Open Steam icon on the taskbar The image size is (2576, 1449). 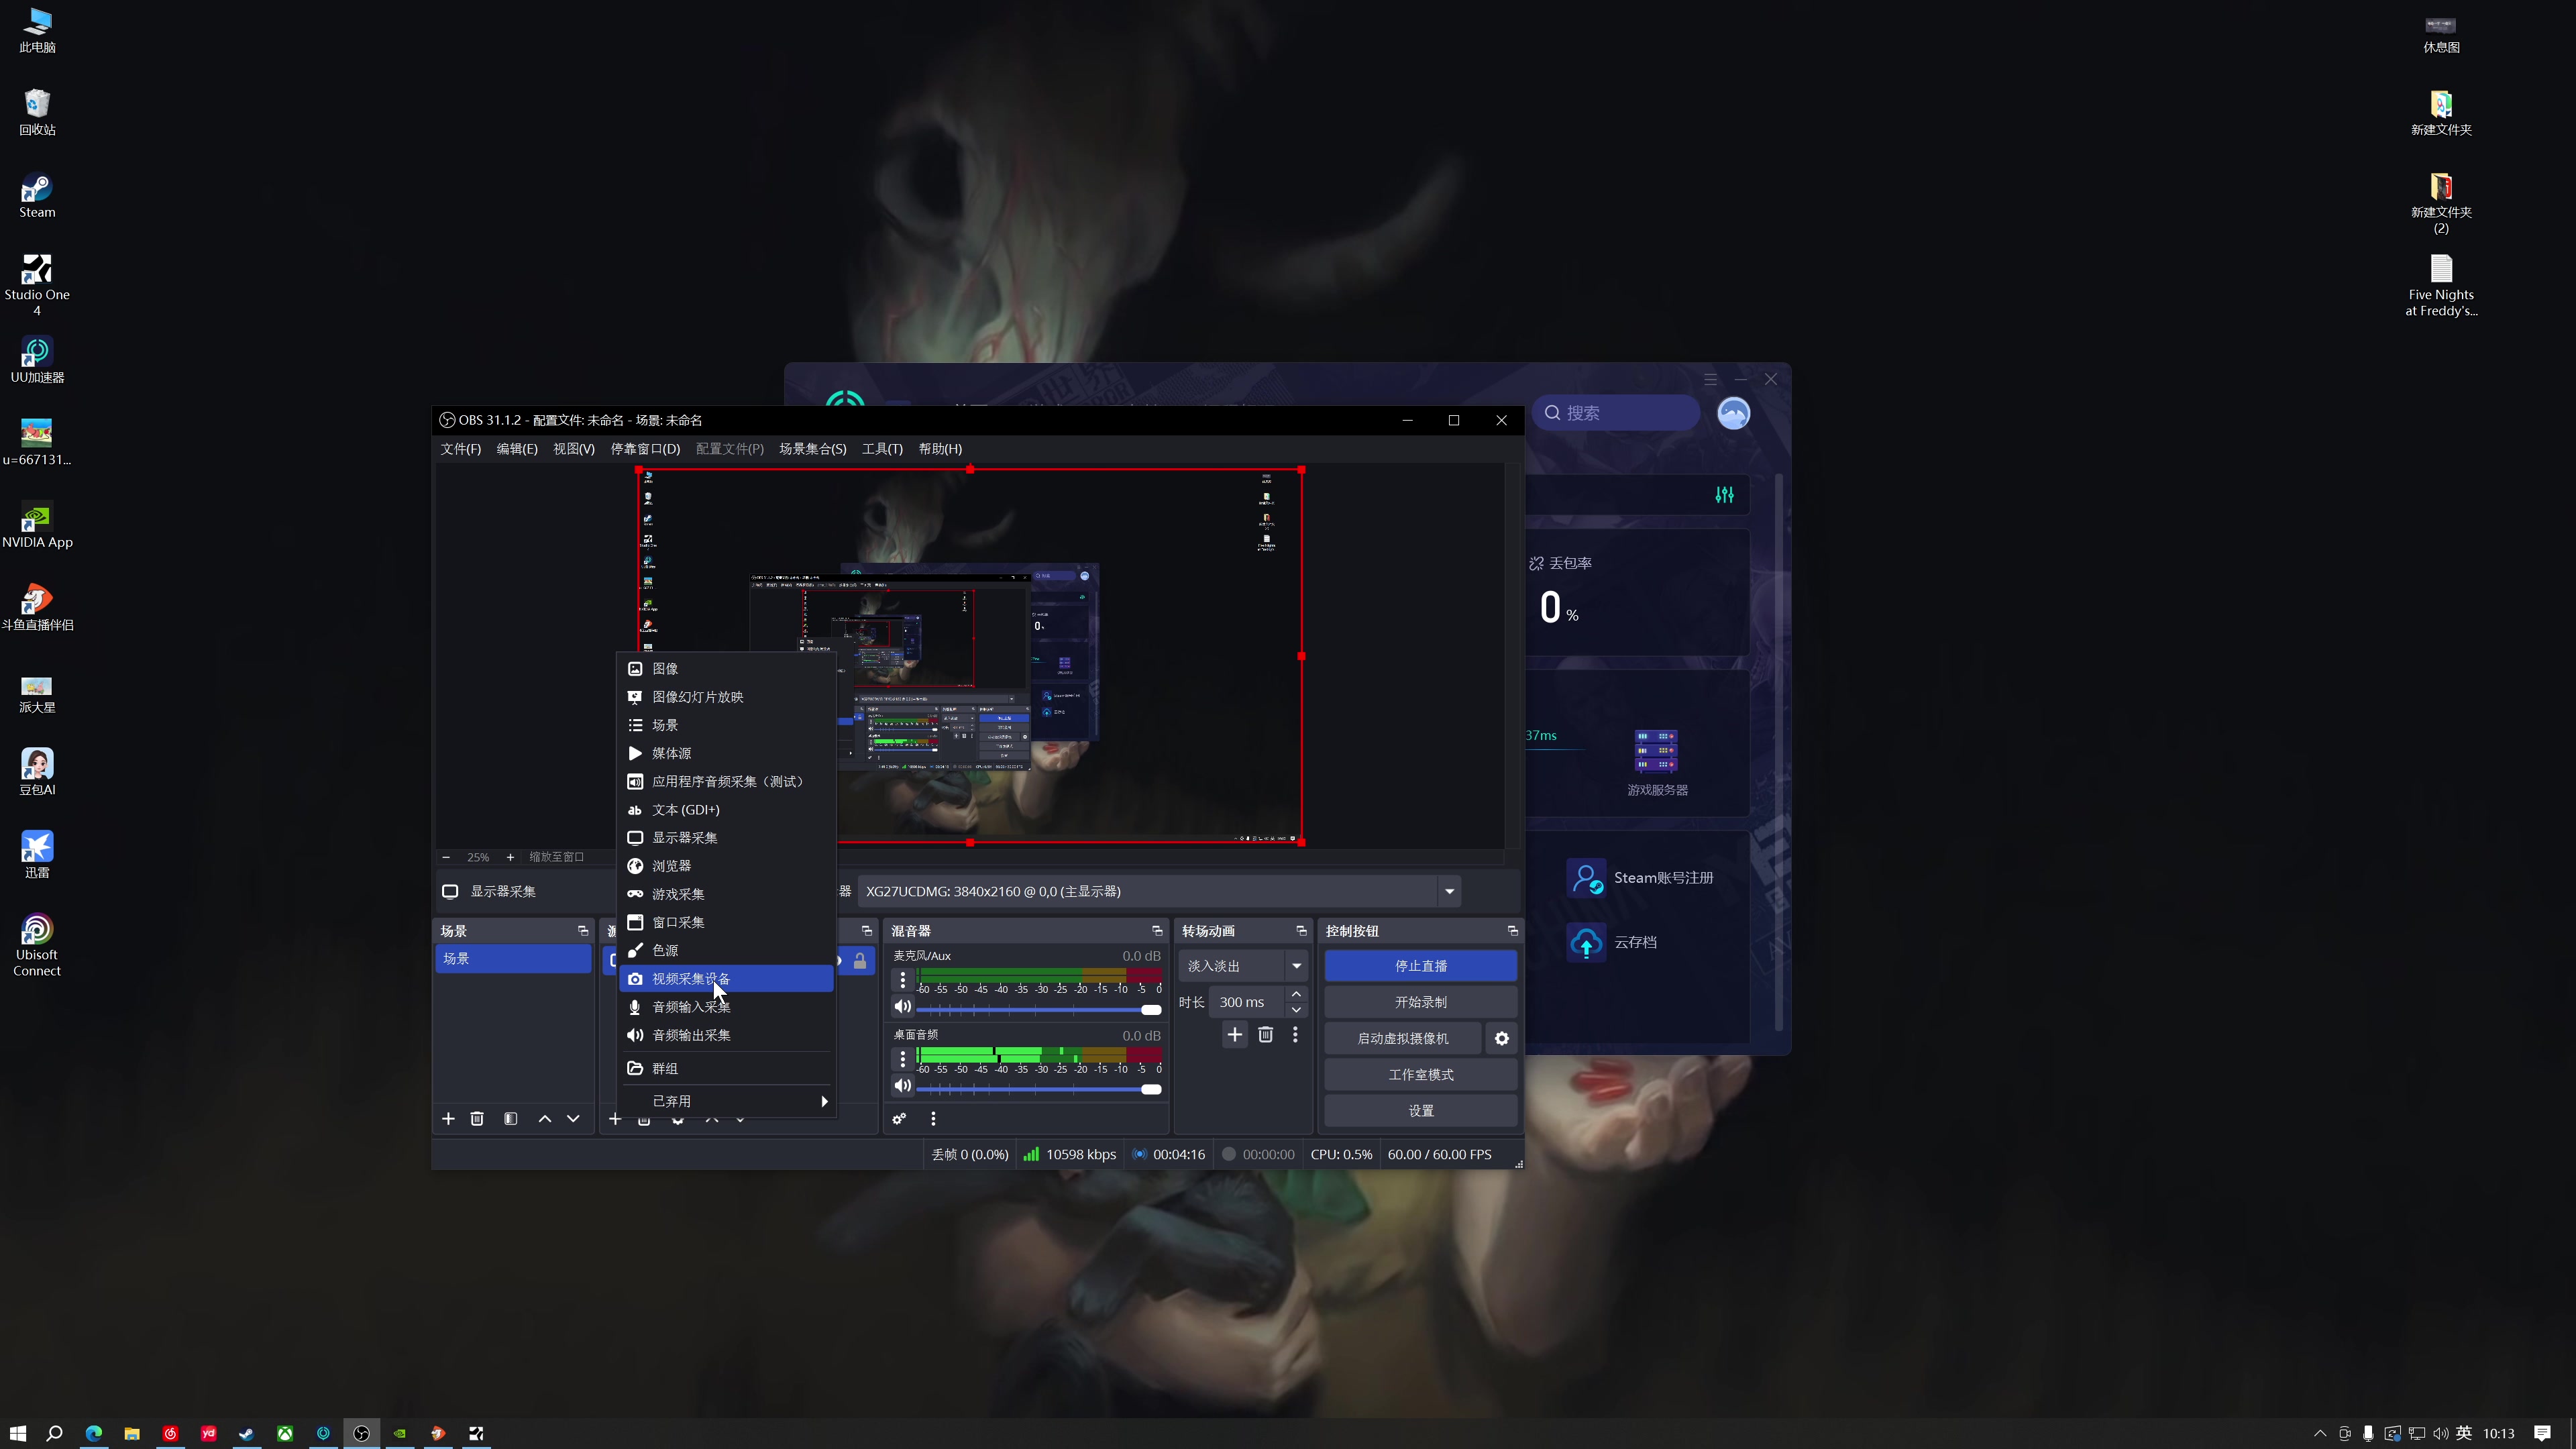(246, 1433)
